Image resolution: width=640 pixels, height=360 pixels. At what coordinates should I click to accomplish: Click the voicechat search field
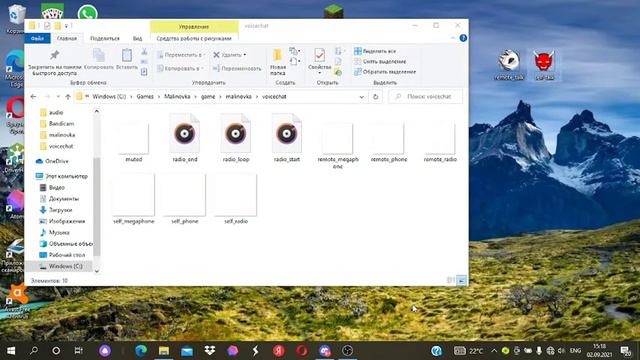pyautogui.click(x=425, y=97)
